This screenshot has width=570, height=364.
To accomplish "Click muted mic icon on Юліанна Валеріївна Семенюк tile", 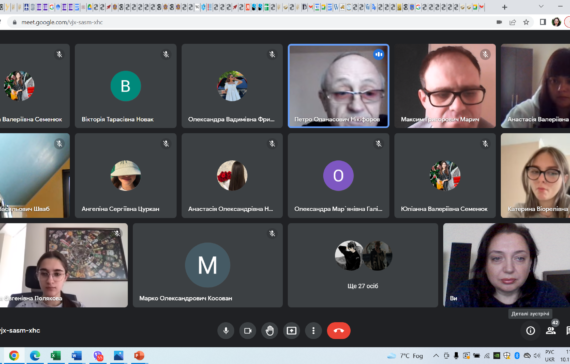I will point(485,144).
